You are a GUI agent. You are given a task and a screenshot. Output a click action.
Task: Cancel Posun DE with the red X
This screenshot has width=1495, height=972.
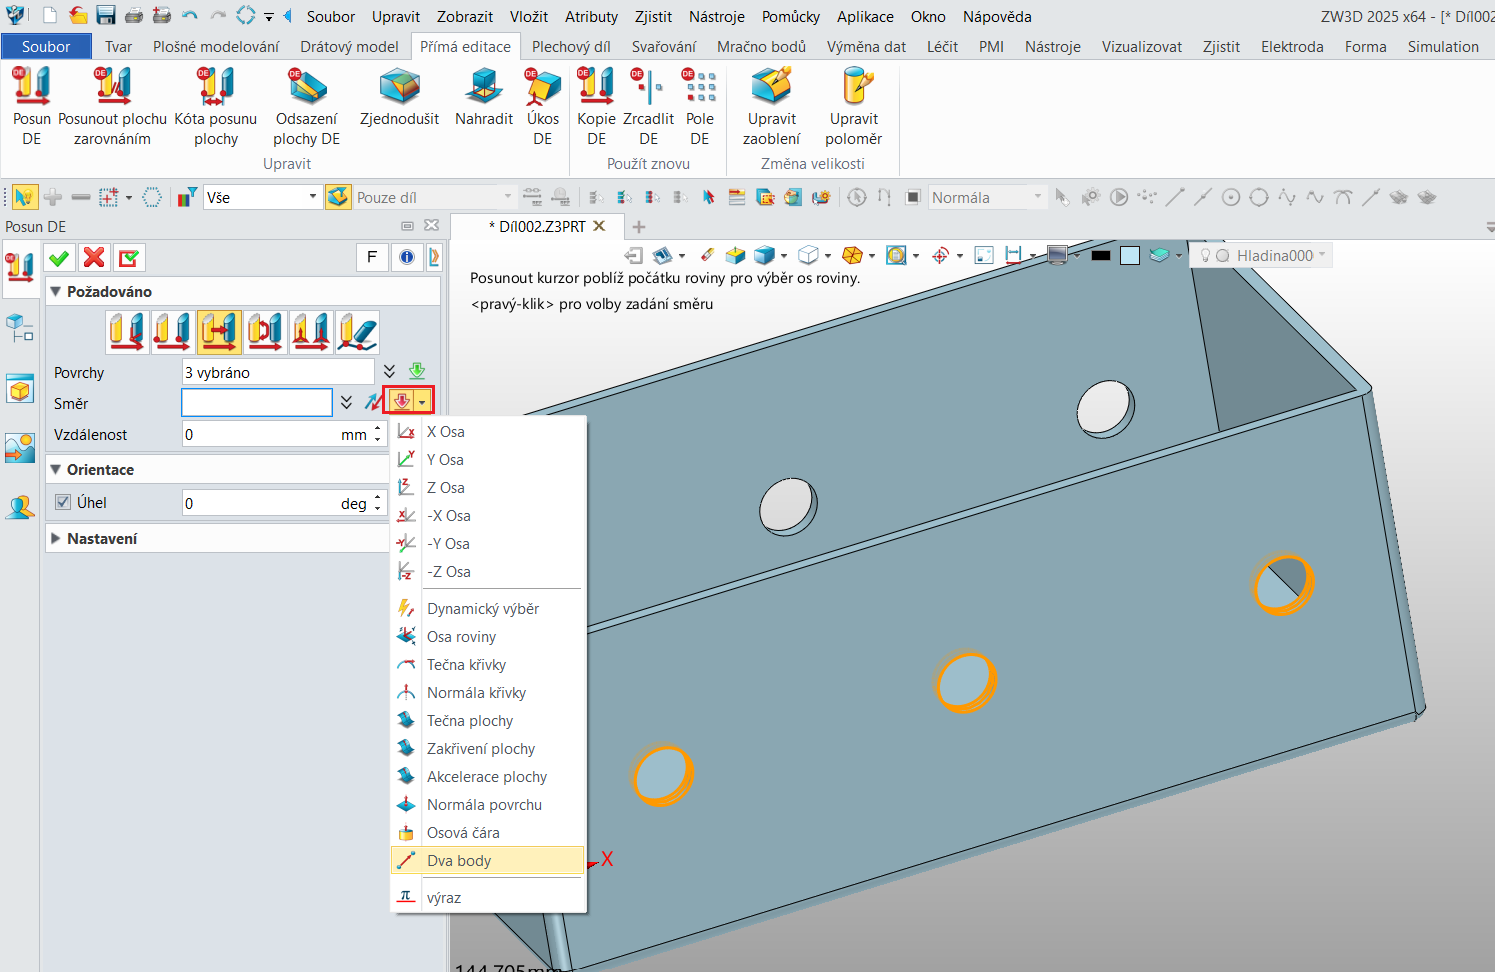94,258
